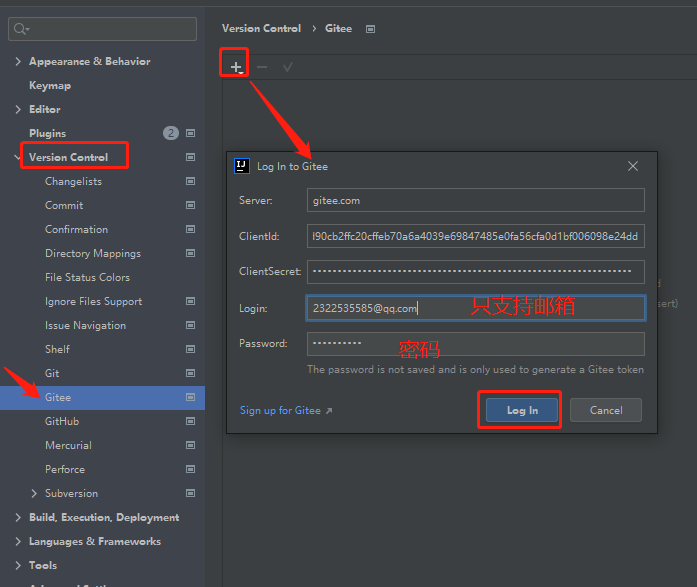Select Changelists under Version Control
697x587 pixels.
pyautogui.click(x=73, y=181)
